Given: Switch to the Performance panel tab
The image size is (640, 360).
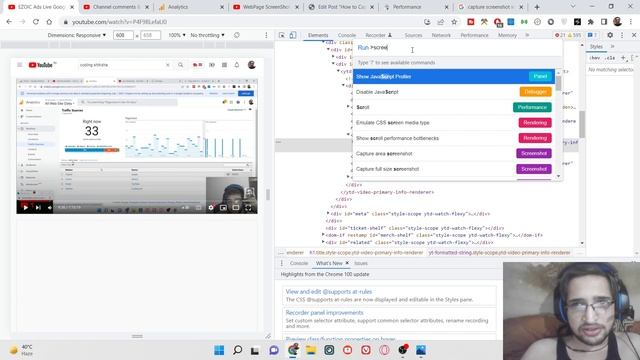Looking at the screenshot, I should pyautogui.click(x=474, y=36).
